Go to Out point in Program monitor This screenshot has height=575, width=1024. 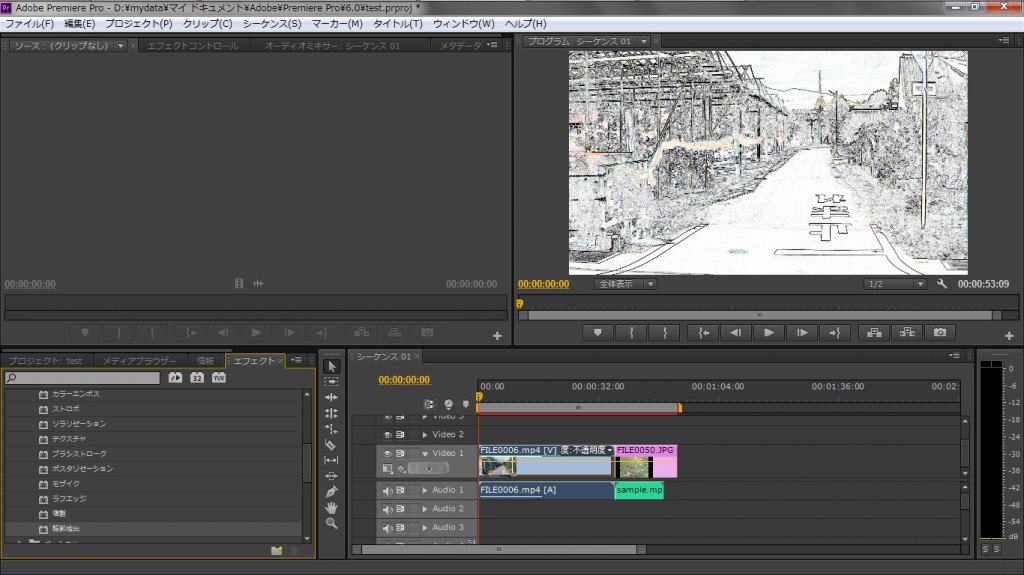835,333
